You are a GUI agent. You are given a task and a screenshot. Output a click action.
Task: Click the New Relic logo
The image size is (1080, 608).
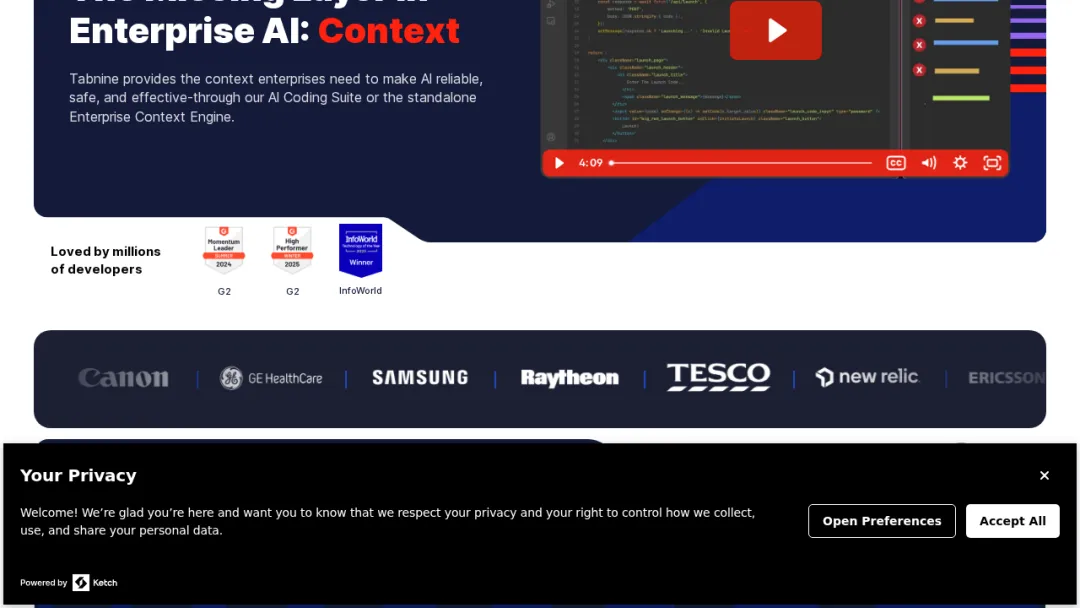867,377
